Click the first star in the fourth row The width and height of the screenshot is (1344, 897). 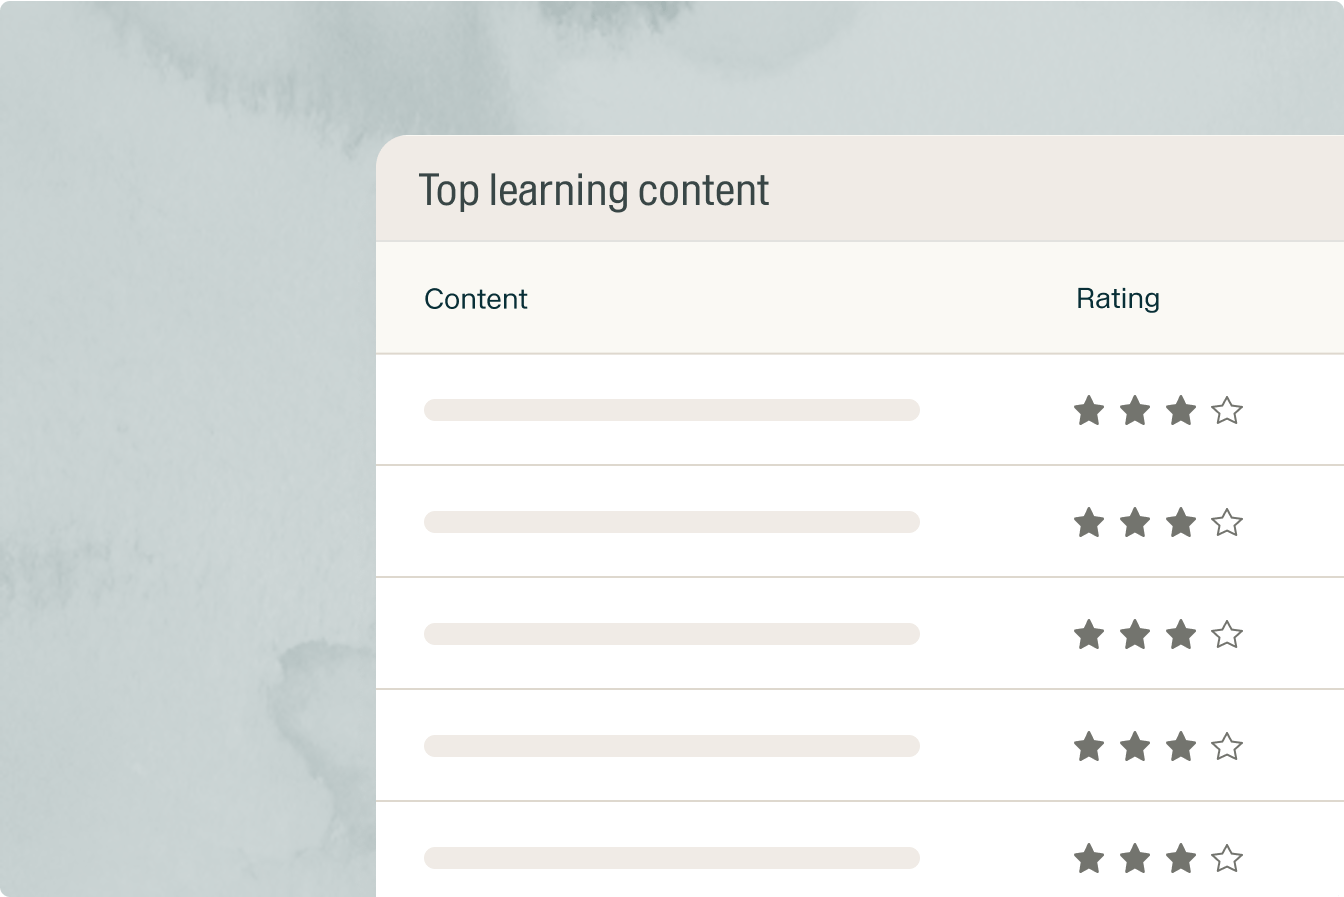tap(1089, 747)
